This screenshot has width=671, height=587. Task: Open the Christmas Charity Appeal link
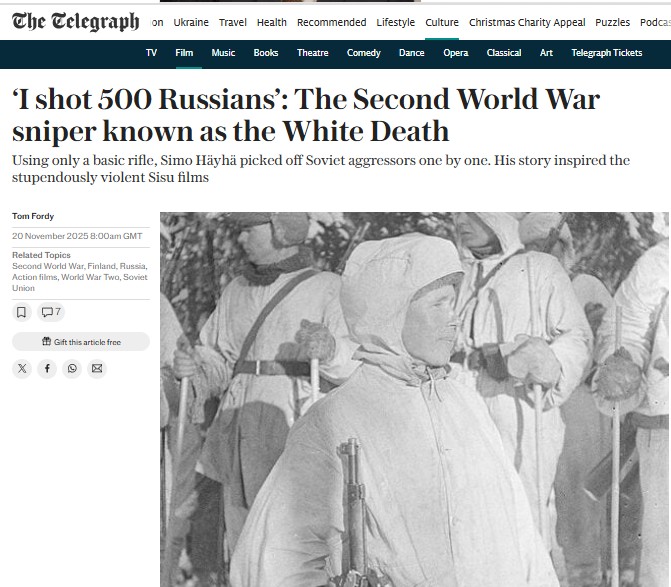coord(527,22)
